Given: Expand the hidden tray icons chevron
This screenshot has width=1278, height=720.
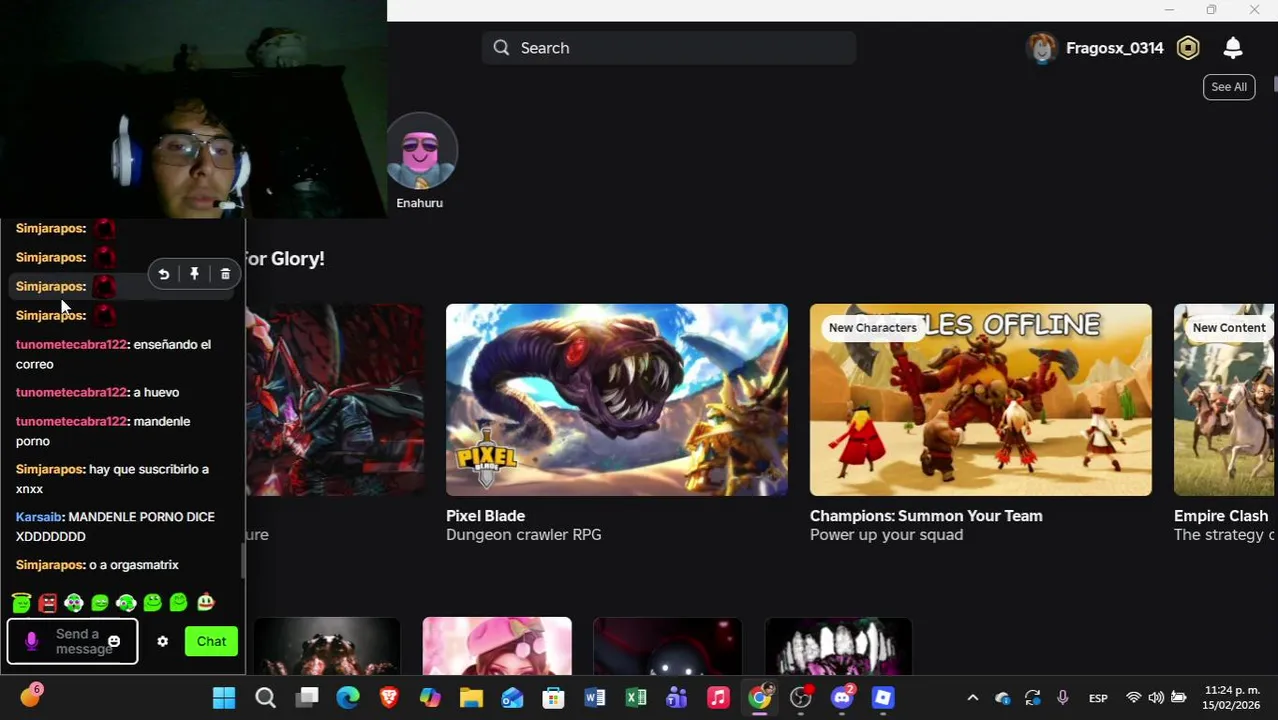Looking at the screenshot, I should [x=972, y=698].
